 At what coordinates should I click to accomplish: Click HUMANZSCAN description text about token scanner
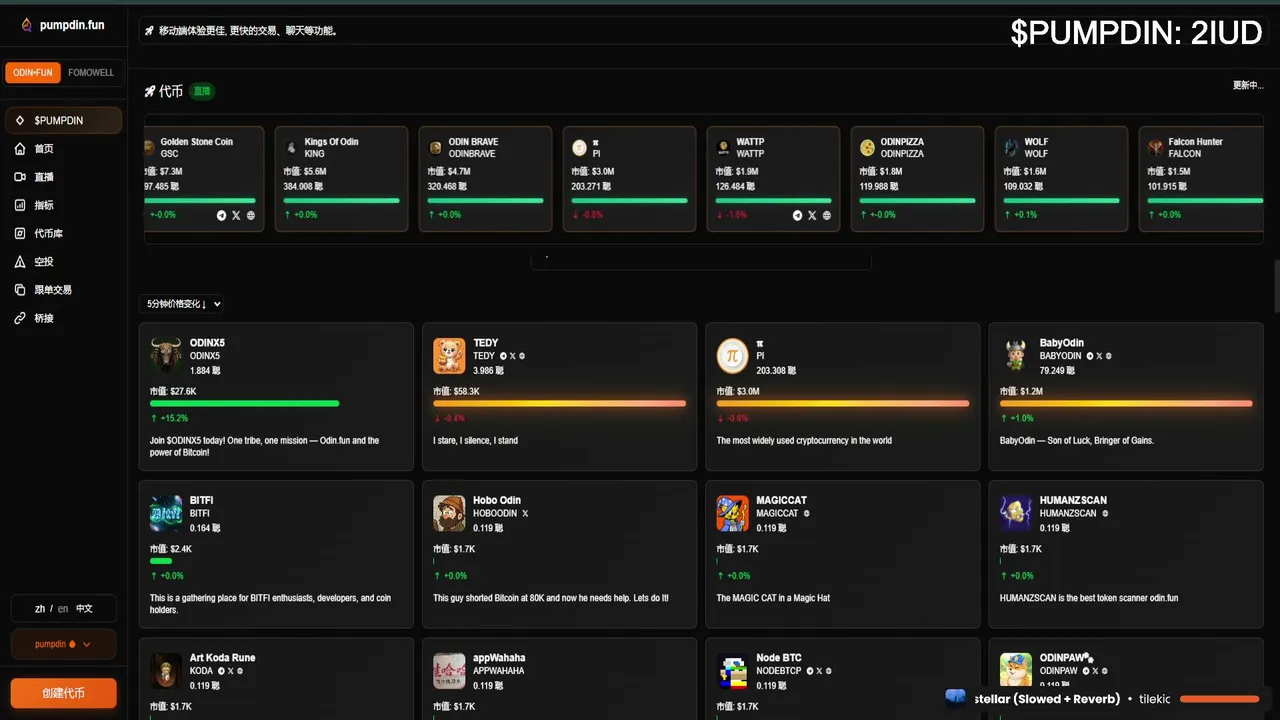pos(1089,598)
